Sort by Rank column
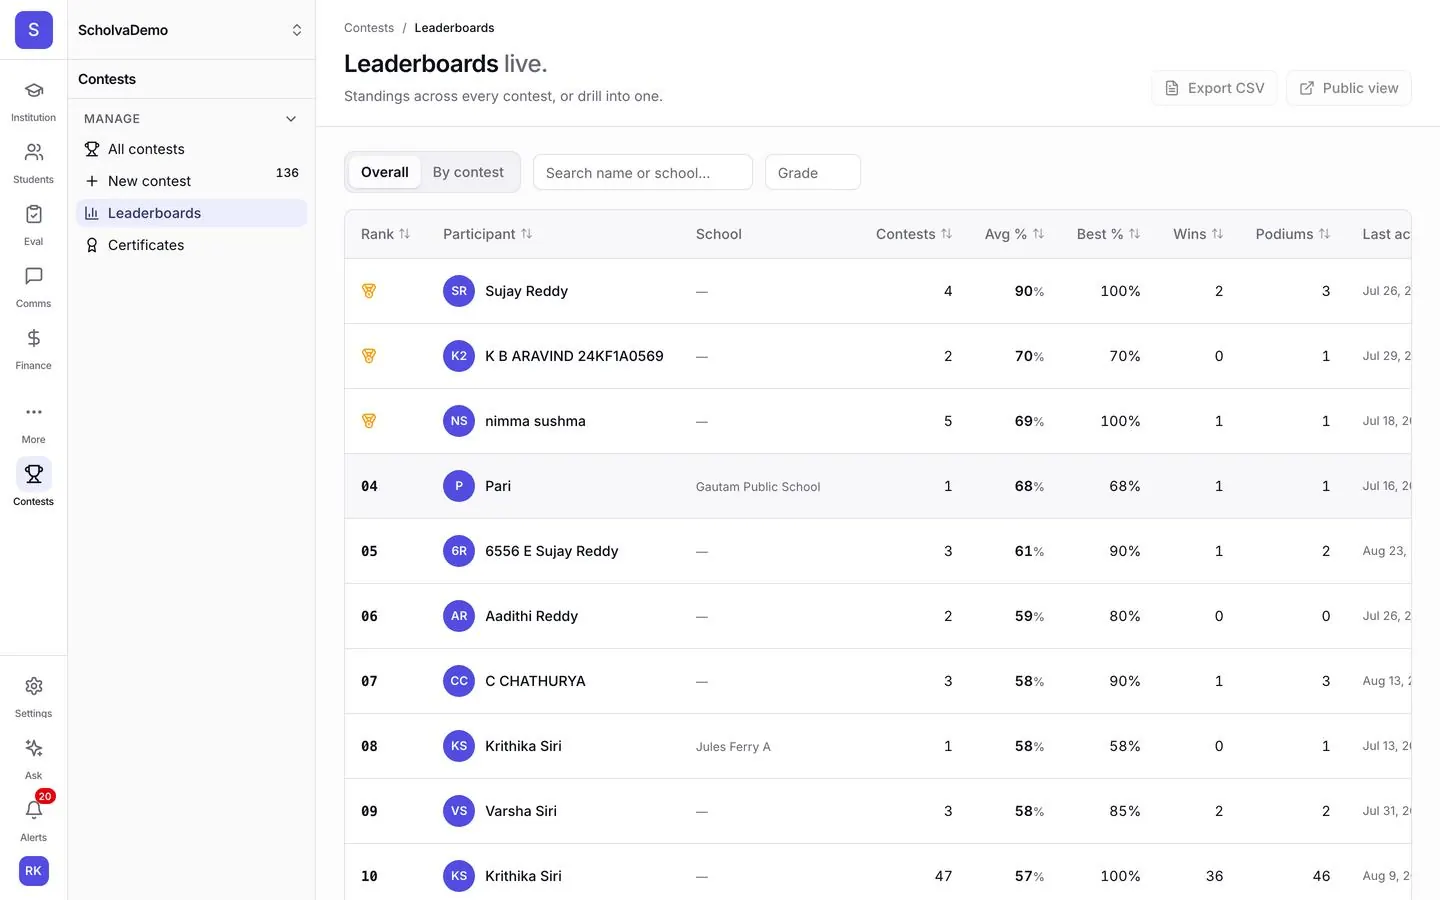1440x900 pixels. (385, 234)
